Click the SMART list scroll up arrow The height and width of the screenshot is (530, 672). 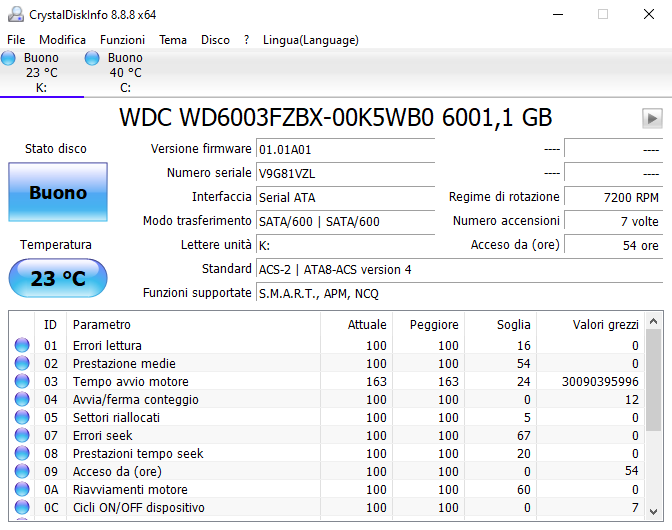(x=654, y=321)
